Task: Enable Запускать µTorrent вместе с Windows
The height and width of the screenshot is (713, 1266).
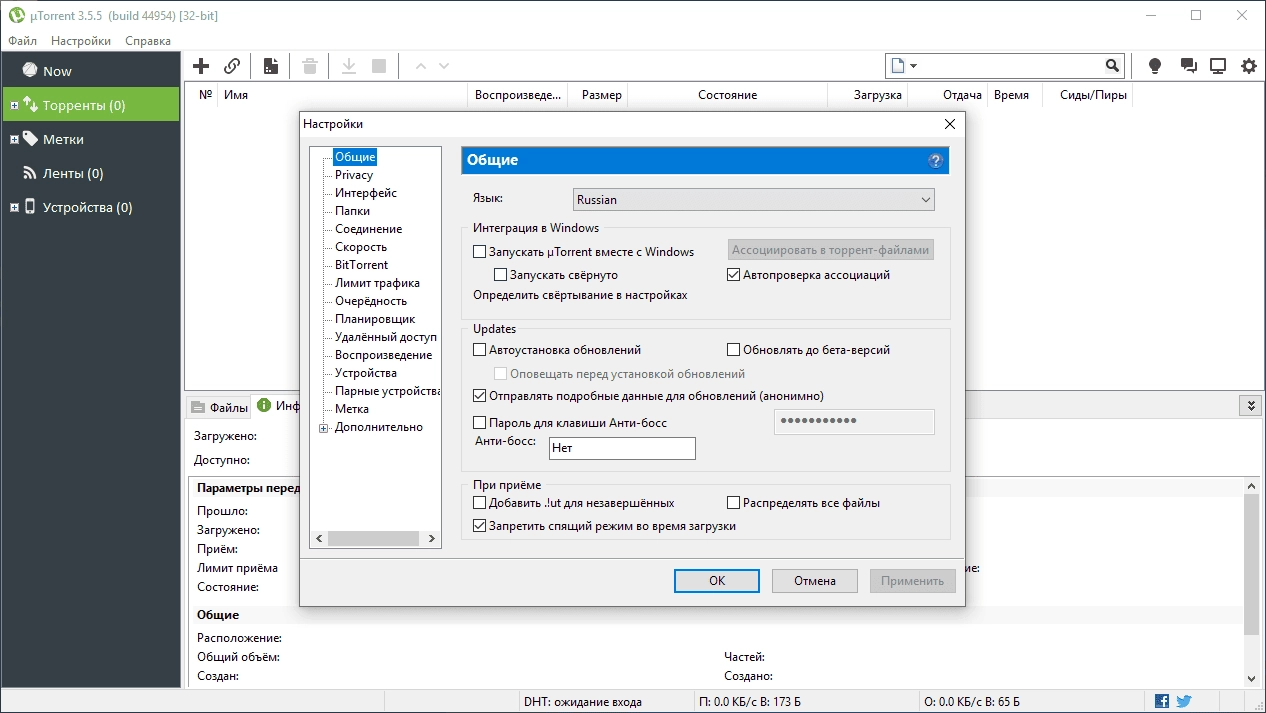Action: coord(479,252)
